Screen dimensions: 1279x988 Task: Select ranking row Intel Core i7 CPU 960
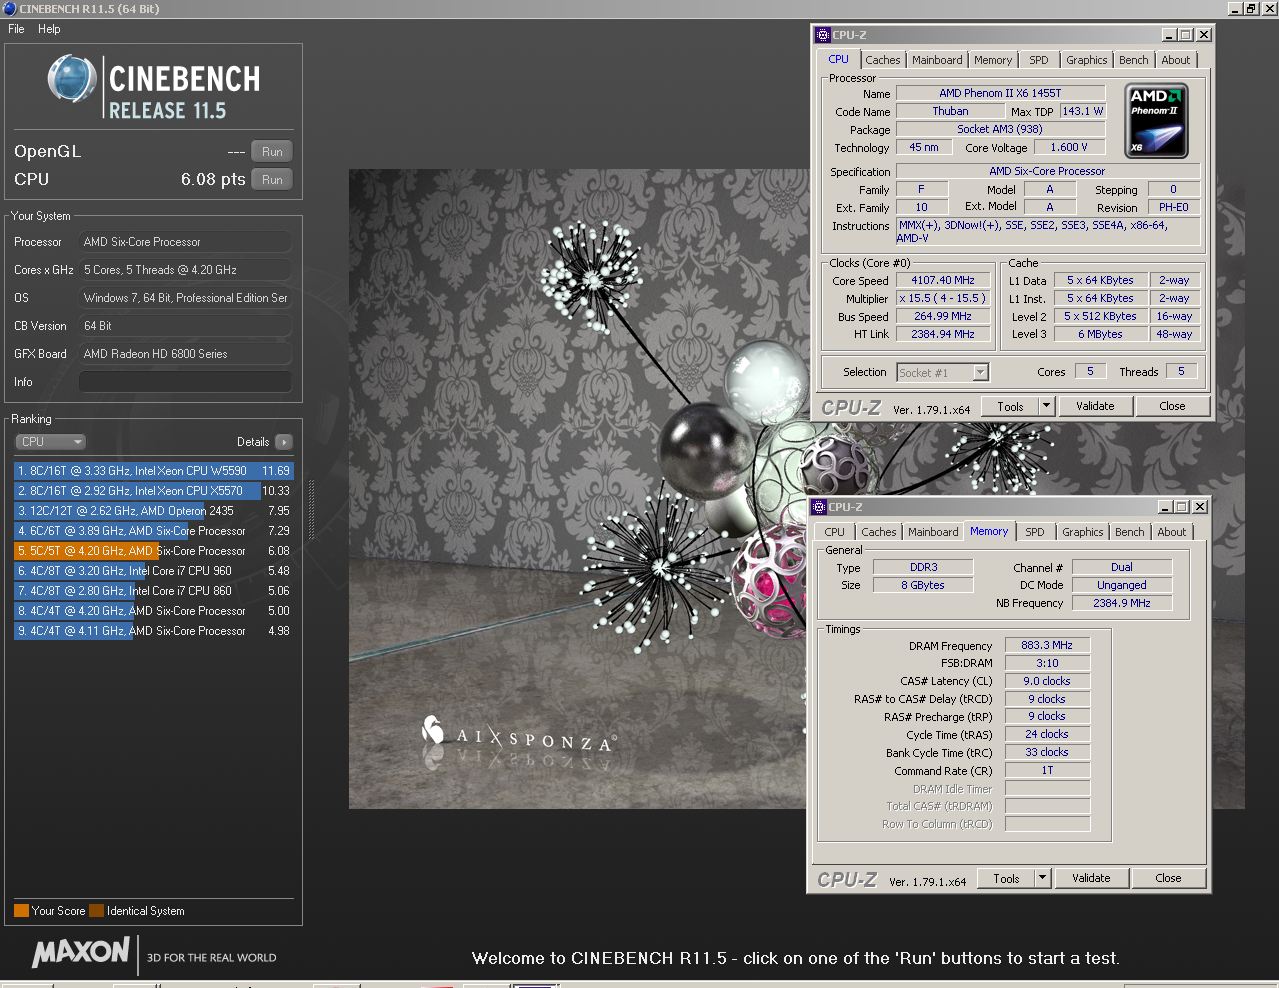tap(154, 571)
